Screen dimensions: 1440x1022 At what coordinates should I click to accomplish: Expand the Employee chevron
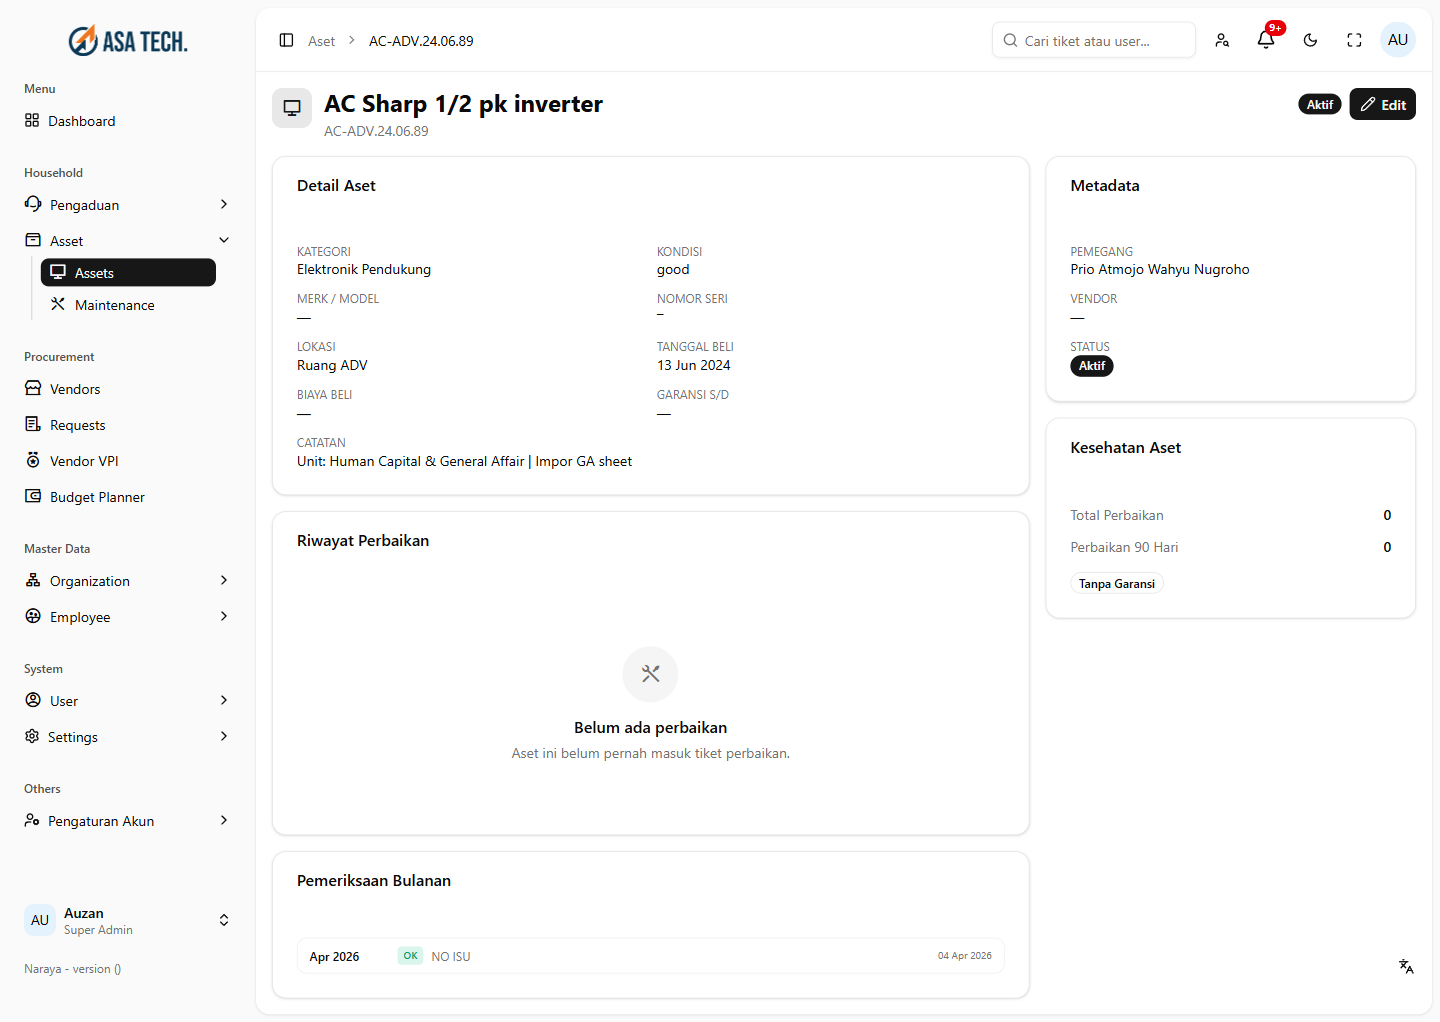224,616
